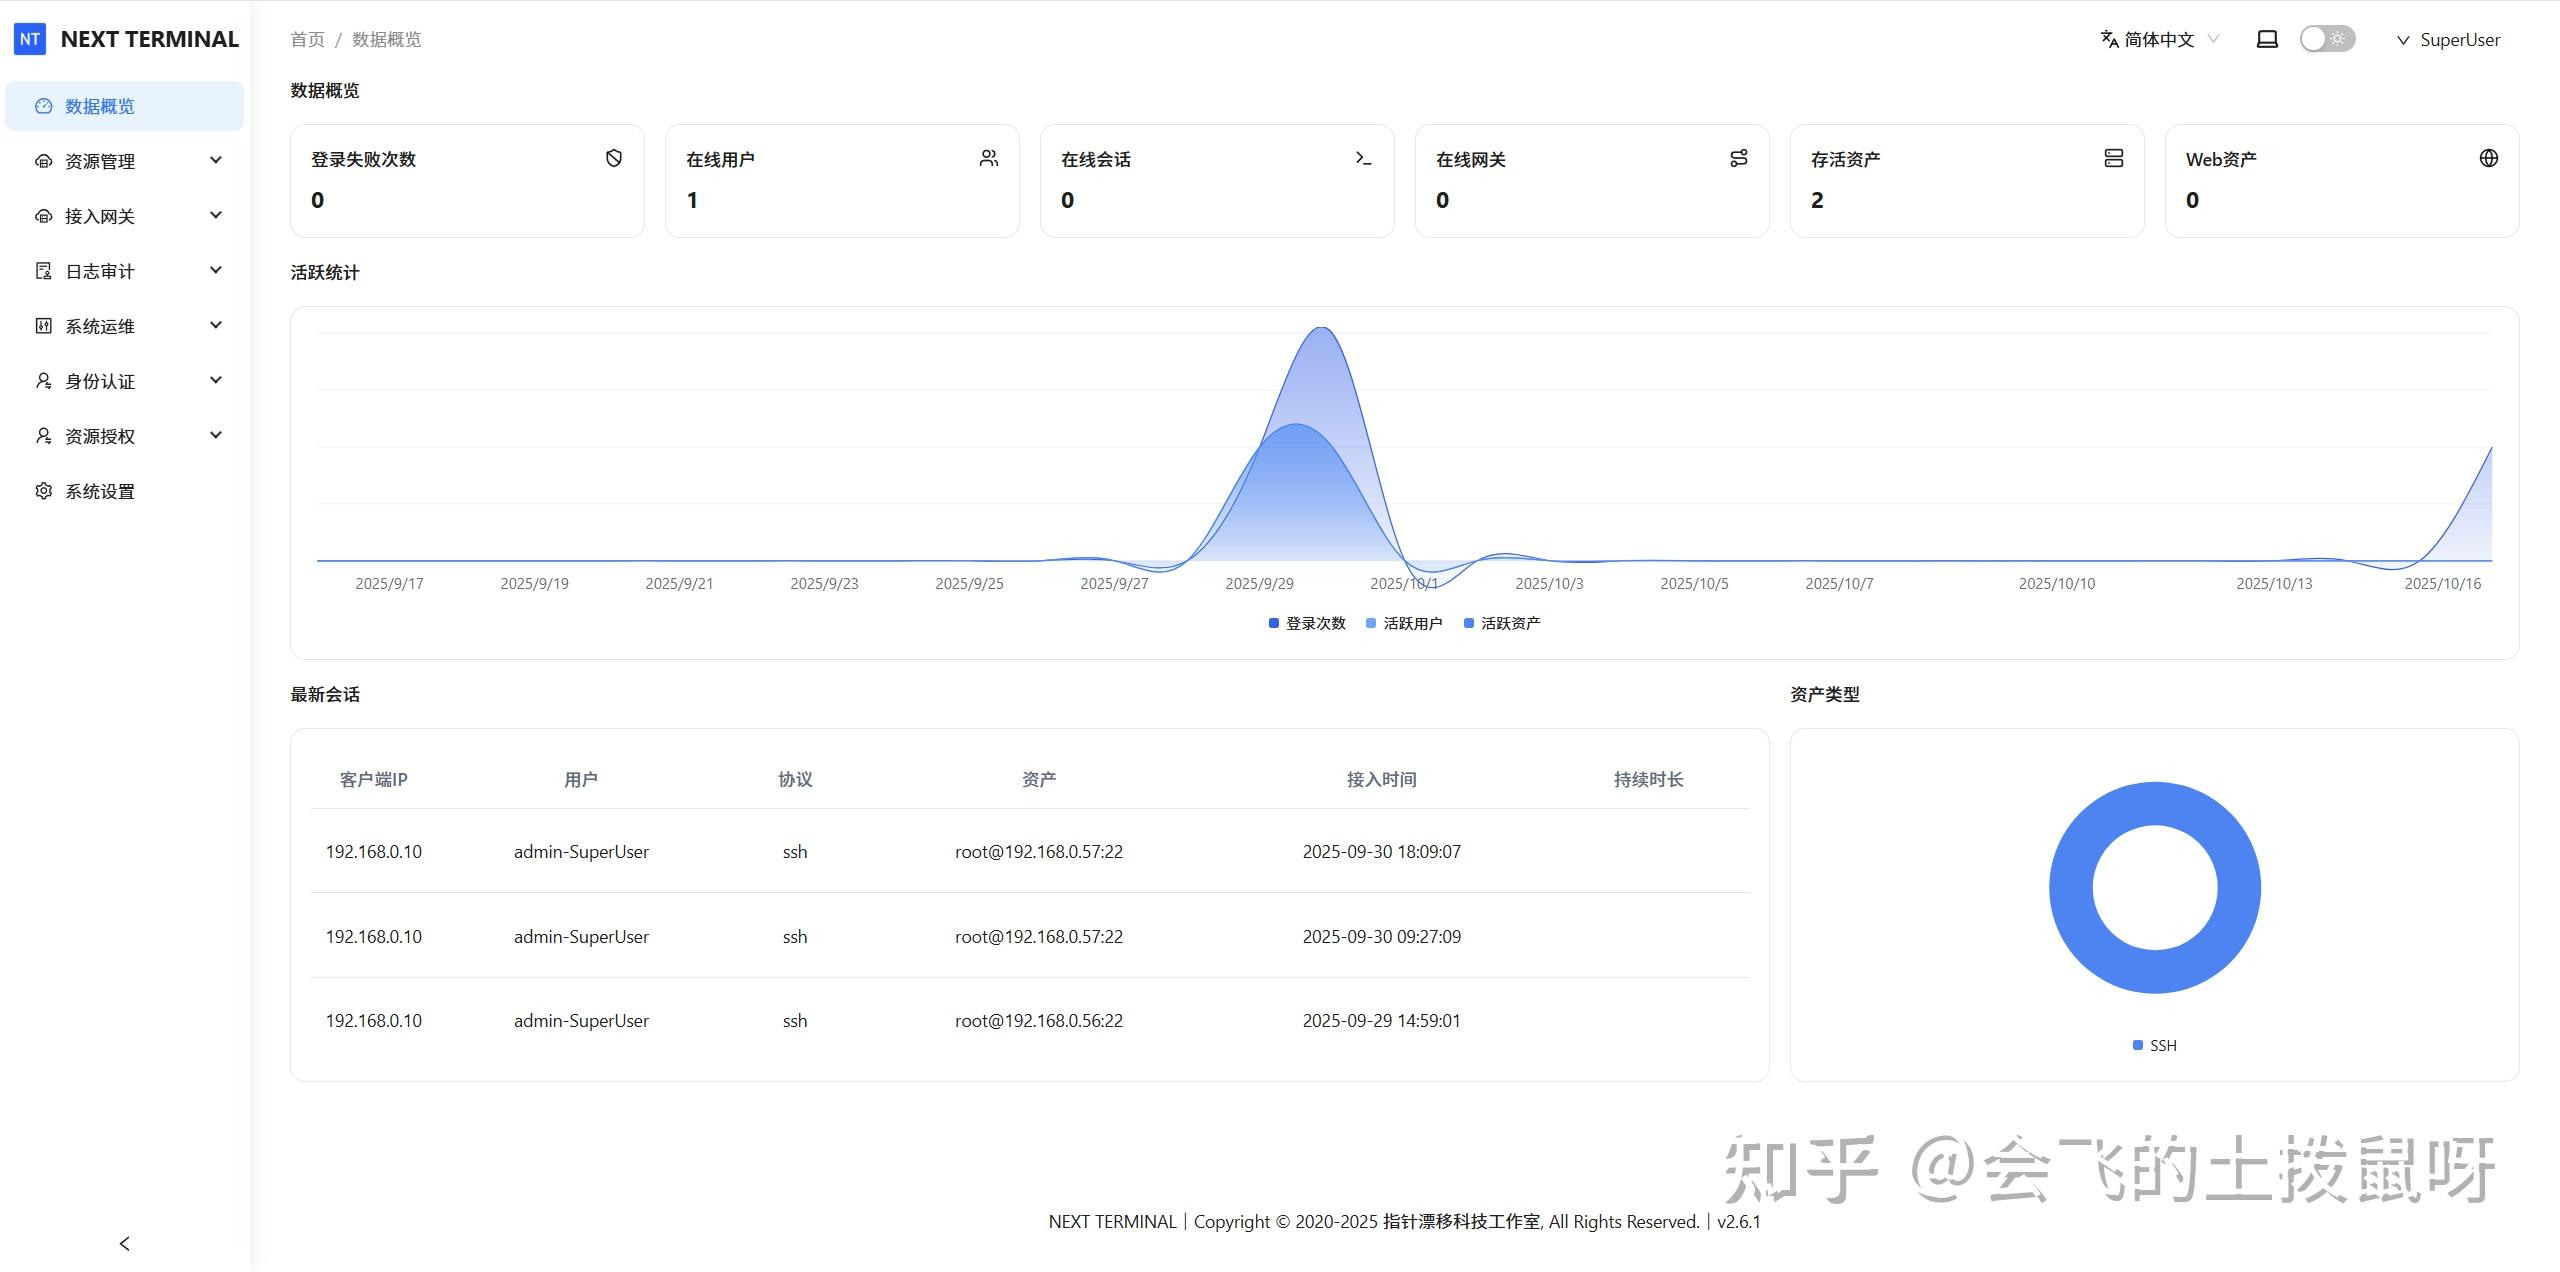Click the gateway icon in 在线网关 card
This screenshot has width=2560, height=1272.
(x=1739, y=158)
